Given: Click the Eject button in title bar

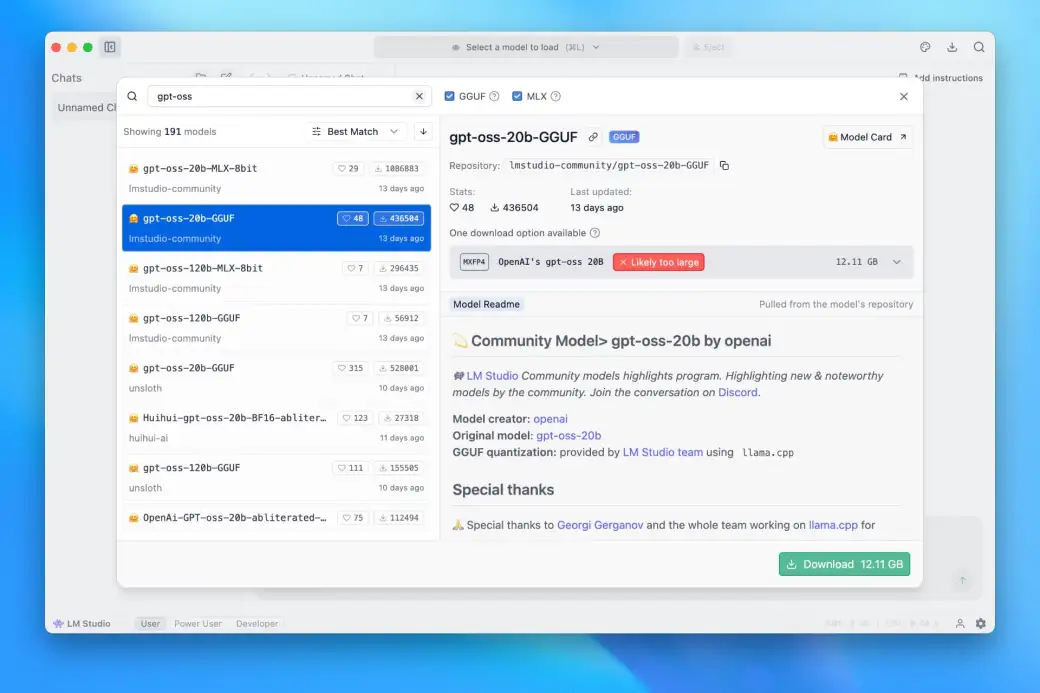Looking at the screenshot, I should coord(708,47).
